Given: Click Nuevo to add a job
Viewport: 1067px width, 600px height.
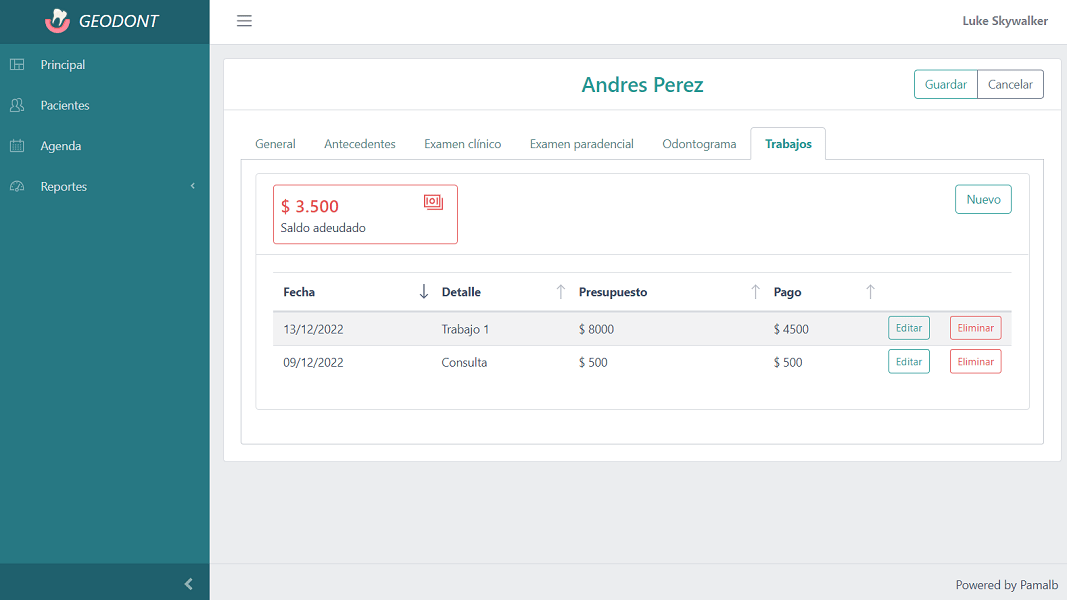Looking at the screenshot, I should tap(983, 199).
